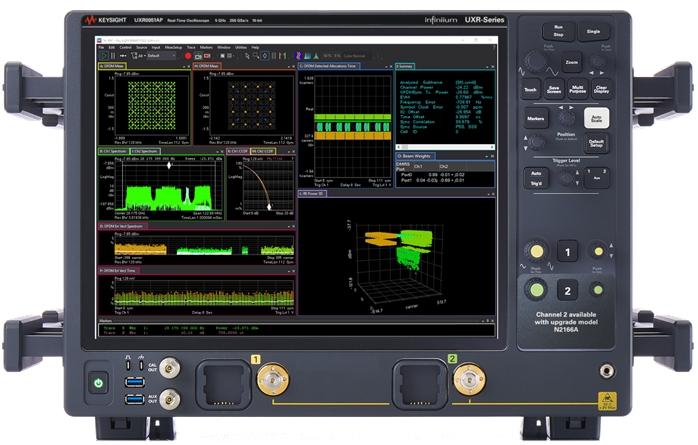
Task: Click the recording playback camera icon
Action: pyautogui.click(x=207, y=56)
